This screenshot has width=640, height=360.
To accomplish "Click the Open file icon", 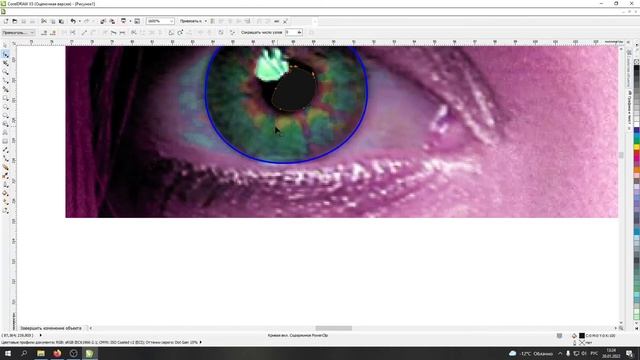I will click(x=15, y=21).
